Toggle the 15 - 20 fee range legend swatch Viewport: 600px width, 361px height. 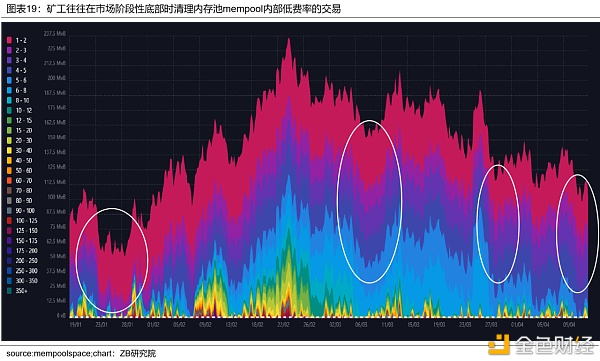click(x=10, y=131)
